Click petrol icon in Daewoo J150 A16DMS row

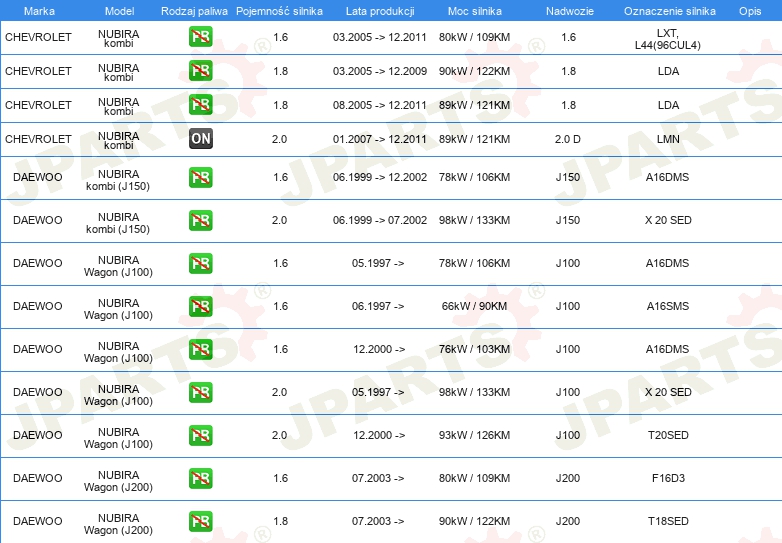(x=201, y=178)
